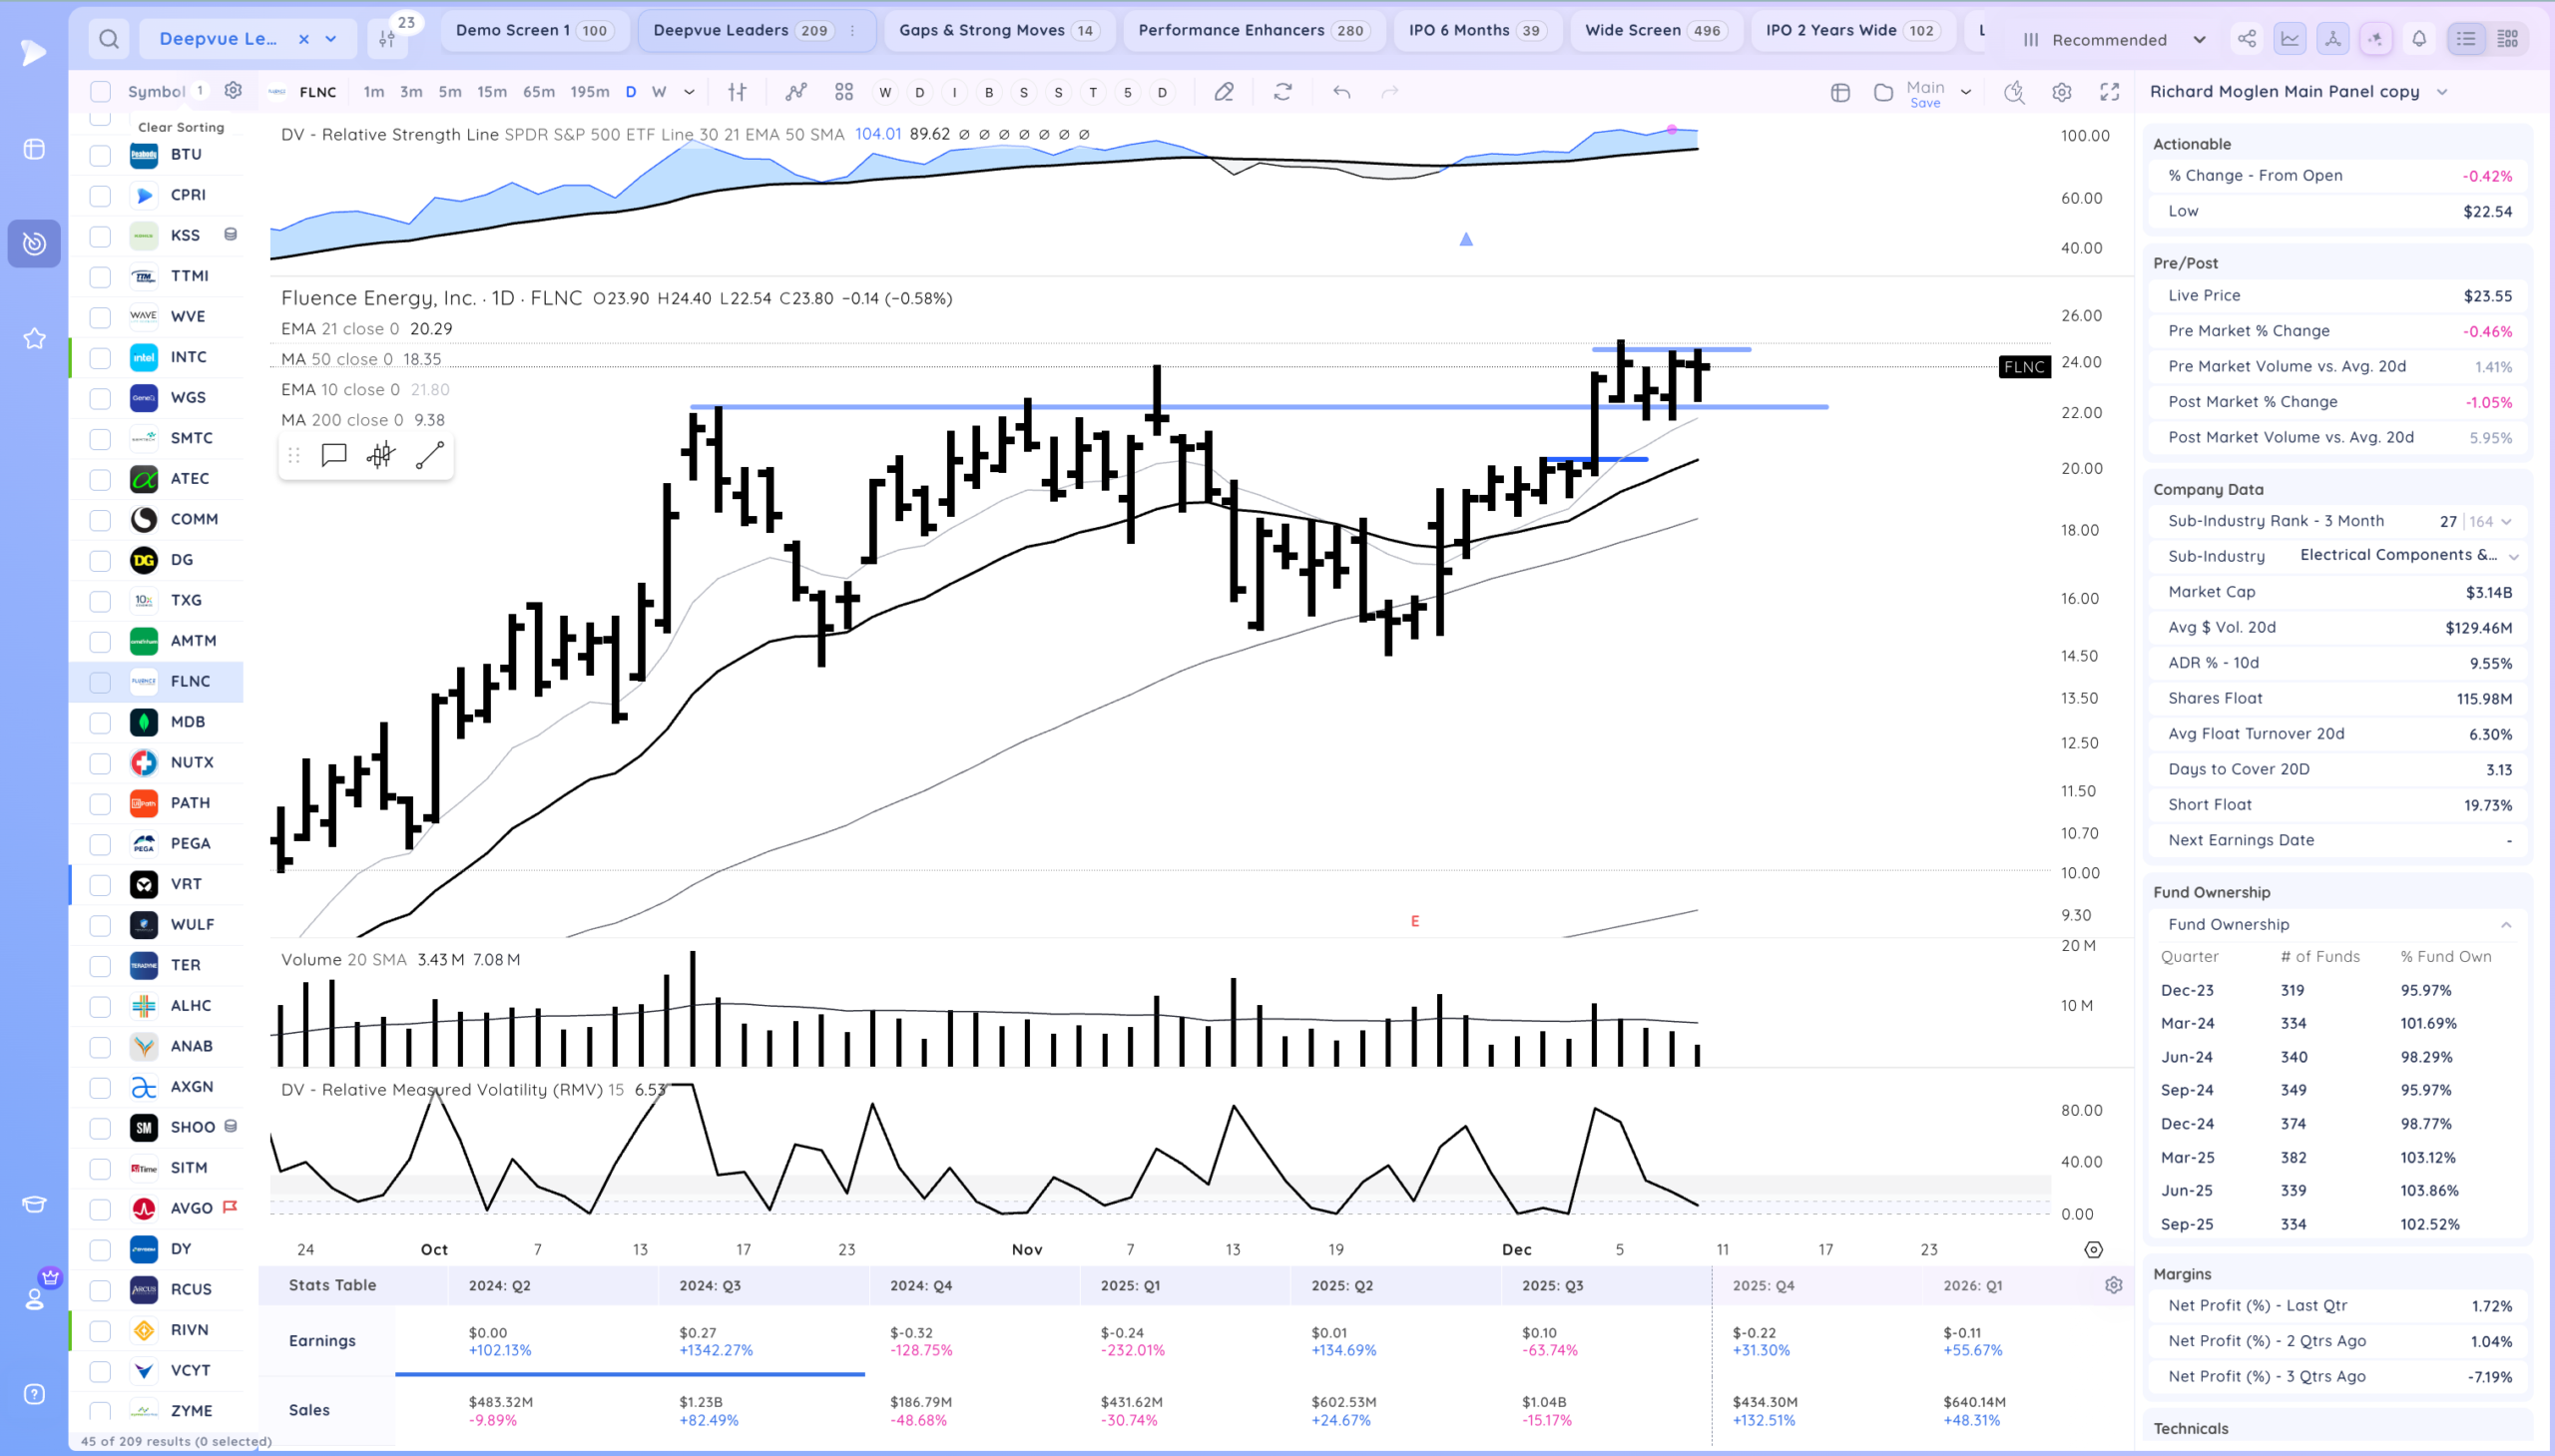Click the share icon in header
2555x1456 pixels.
2247,39
